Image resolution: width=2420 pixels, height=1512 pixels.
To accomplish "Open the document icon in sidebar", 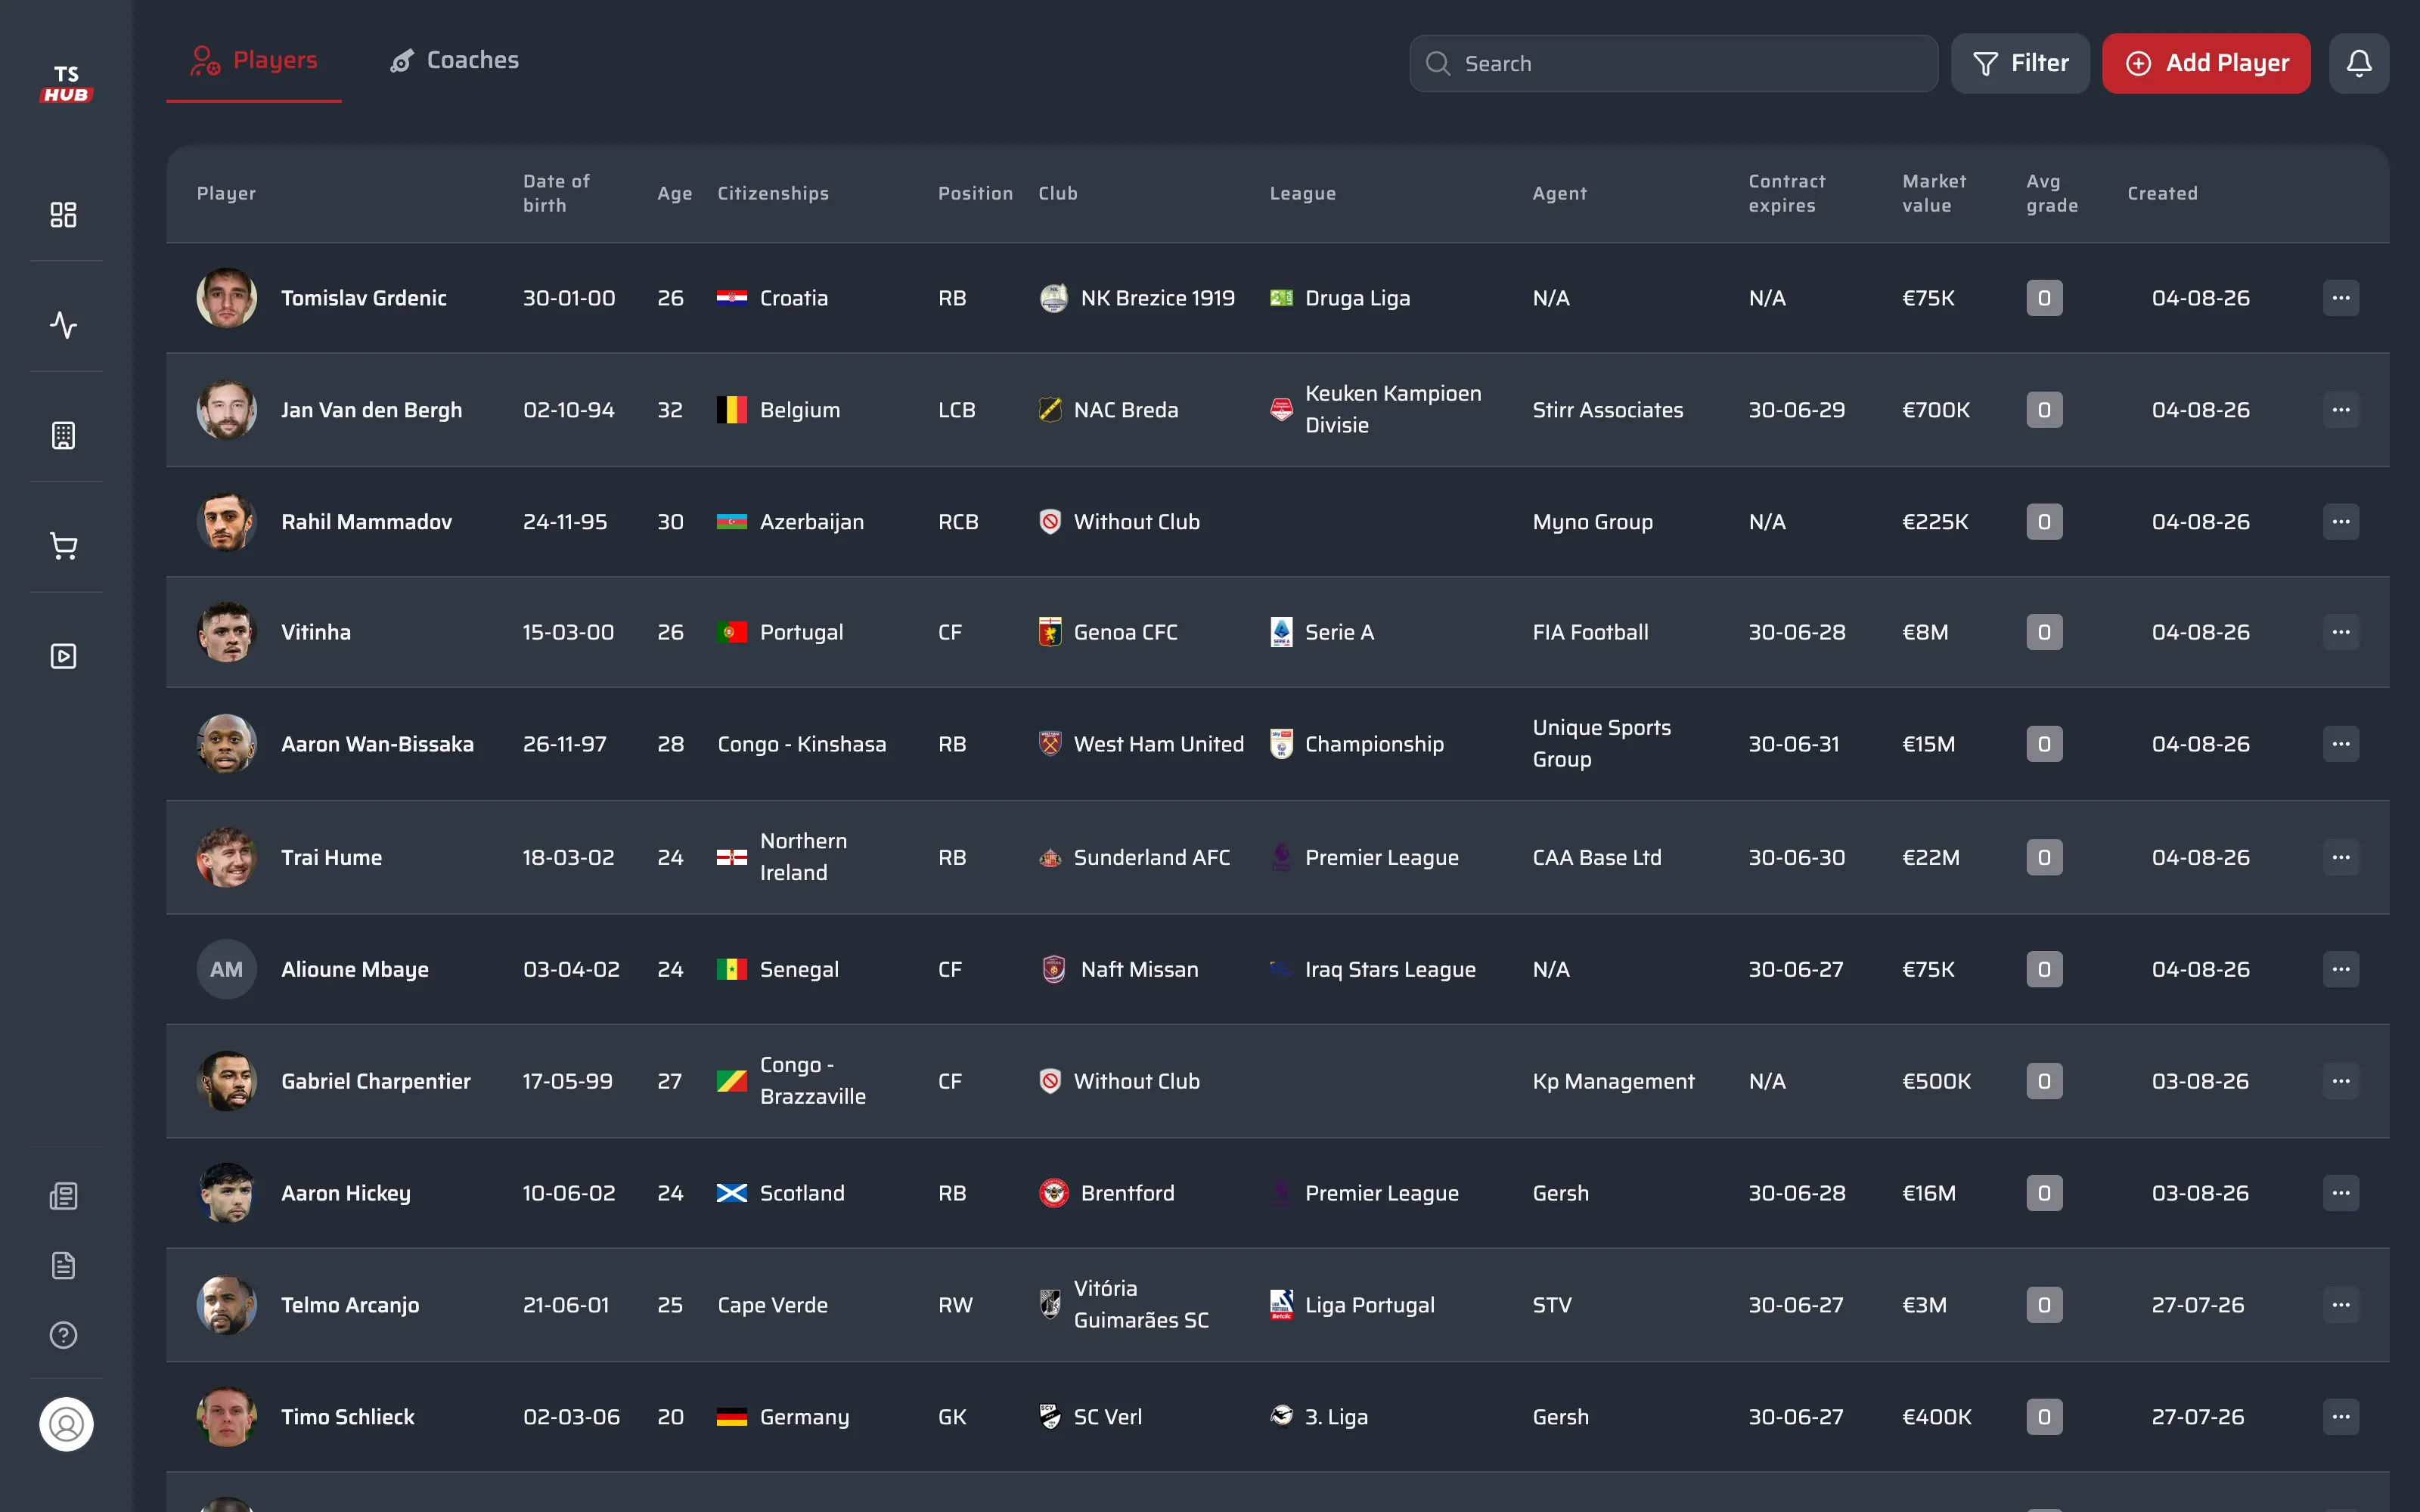I will 63,1265.
